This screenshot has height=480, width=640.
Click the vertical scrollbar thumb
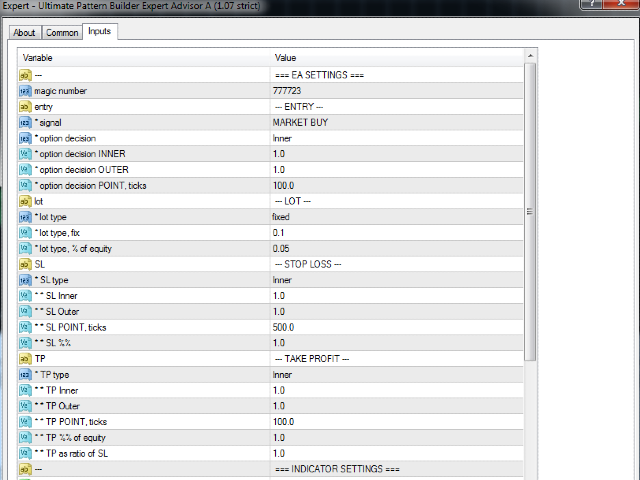point(530,212)
